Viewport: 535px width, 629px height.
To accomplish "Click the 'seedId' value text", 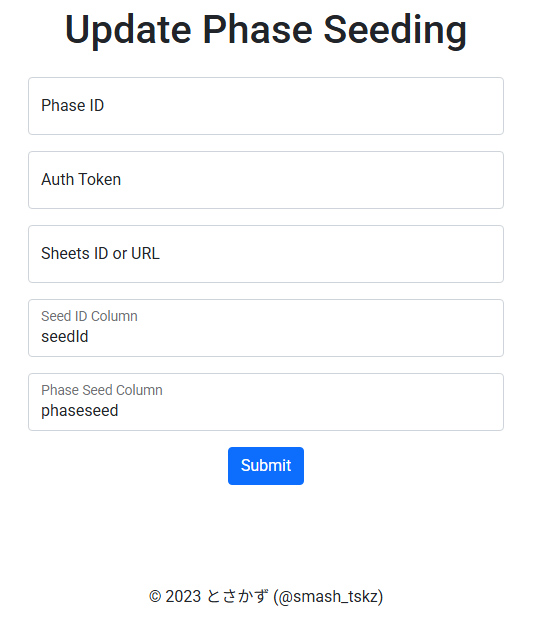I will pos(65,338).
